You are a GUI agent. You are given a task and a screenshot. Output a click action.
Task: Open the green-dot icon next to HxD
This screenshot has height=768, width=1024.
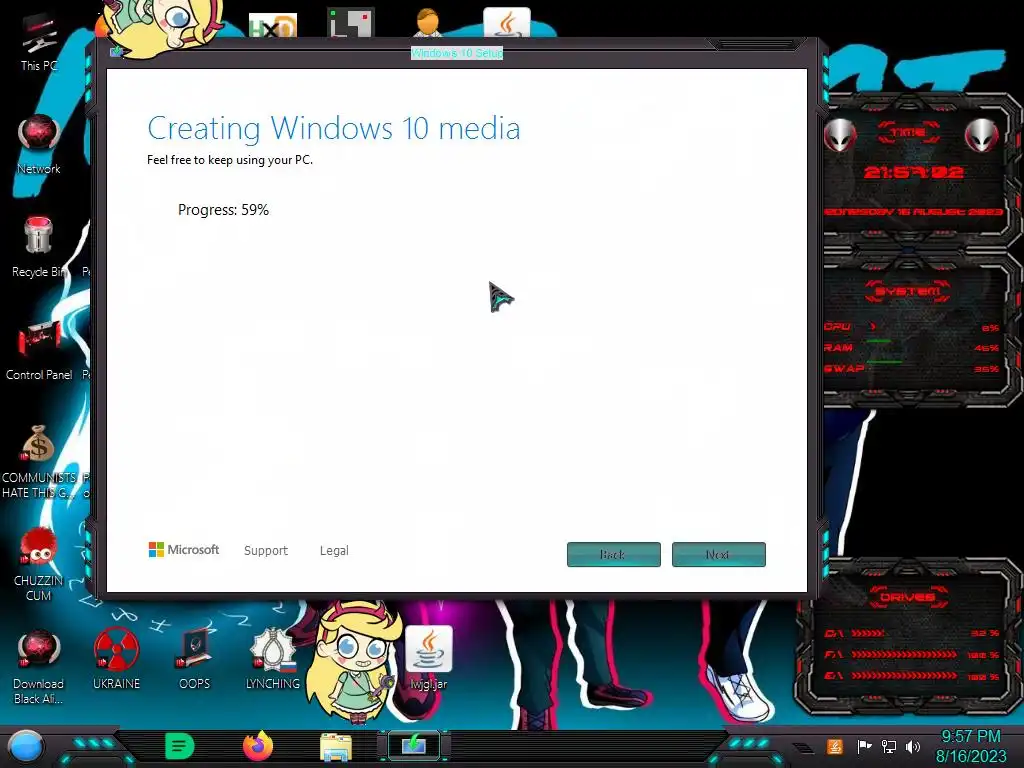coord(351,23)
